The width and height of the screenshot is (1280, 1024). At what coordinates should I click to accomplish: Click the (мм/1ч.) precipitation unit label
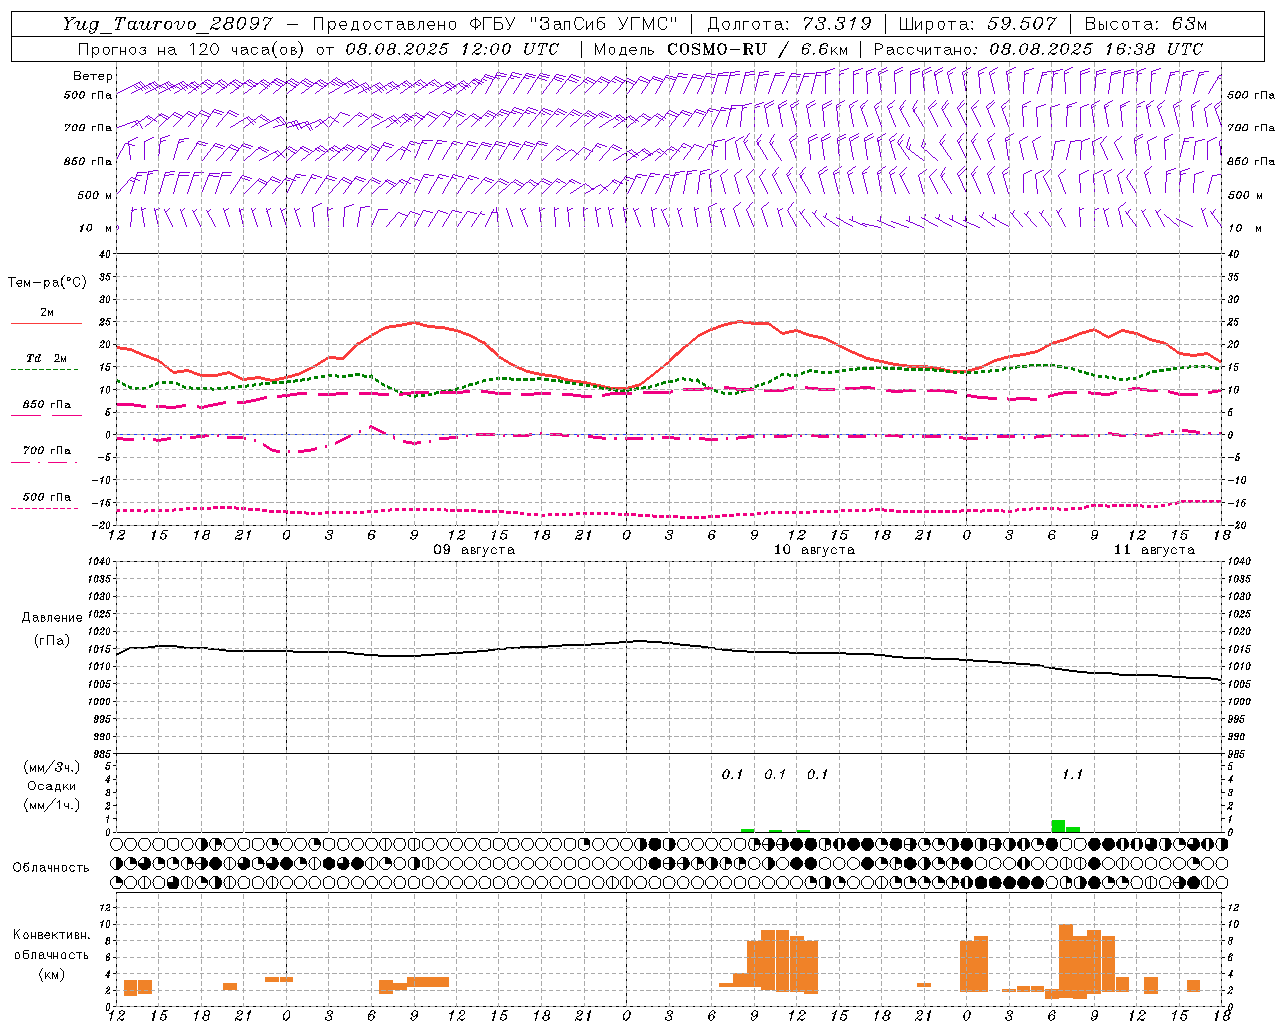click(51, 805)
